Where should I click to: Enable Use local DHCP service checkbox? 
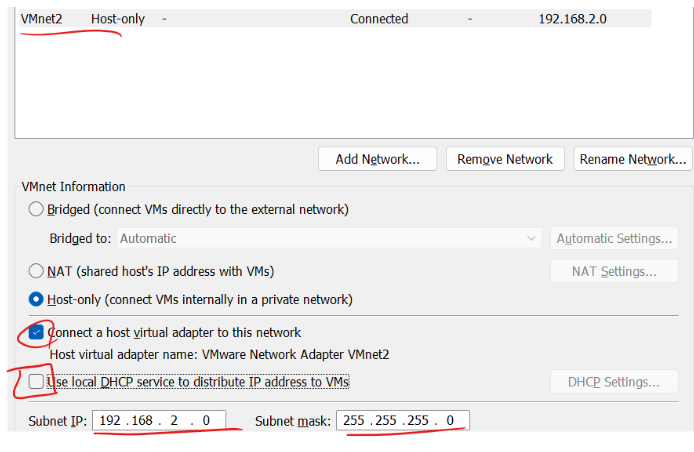point(36,381)
